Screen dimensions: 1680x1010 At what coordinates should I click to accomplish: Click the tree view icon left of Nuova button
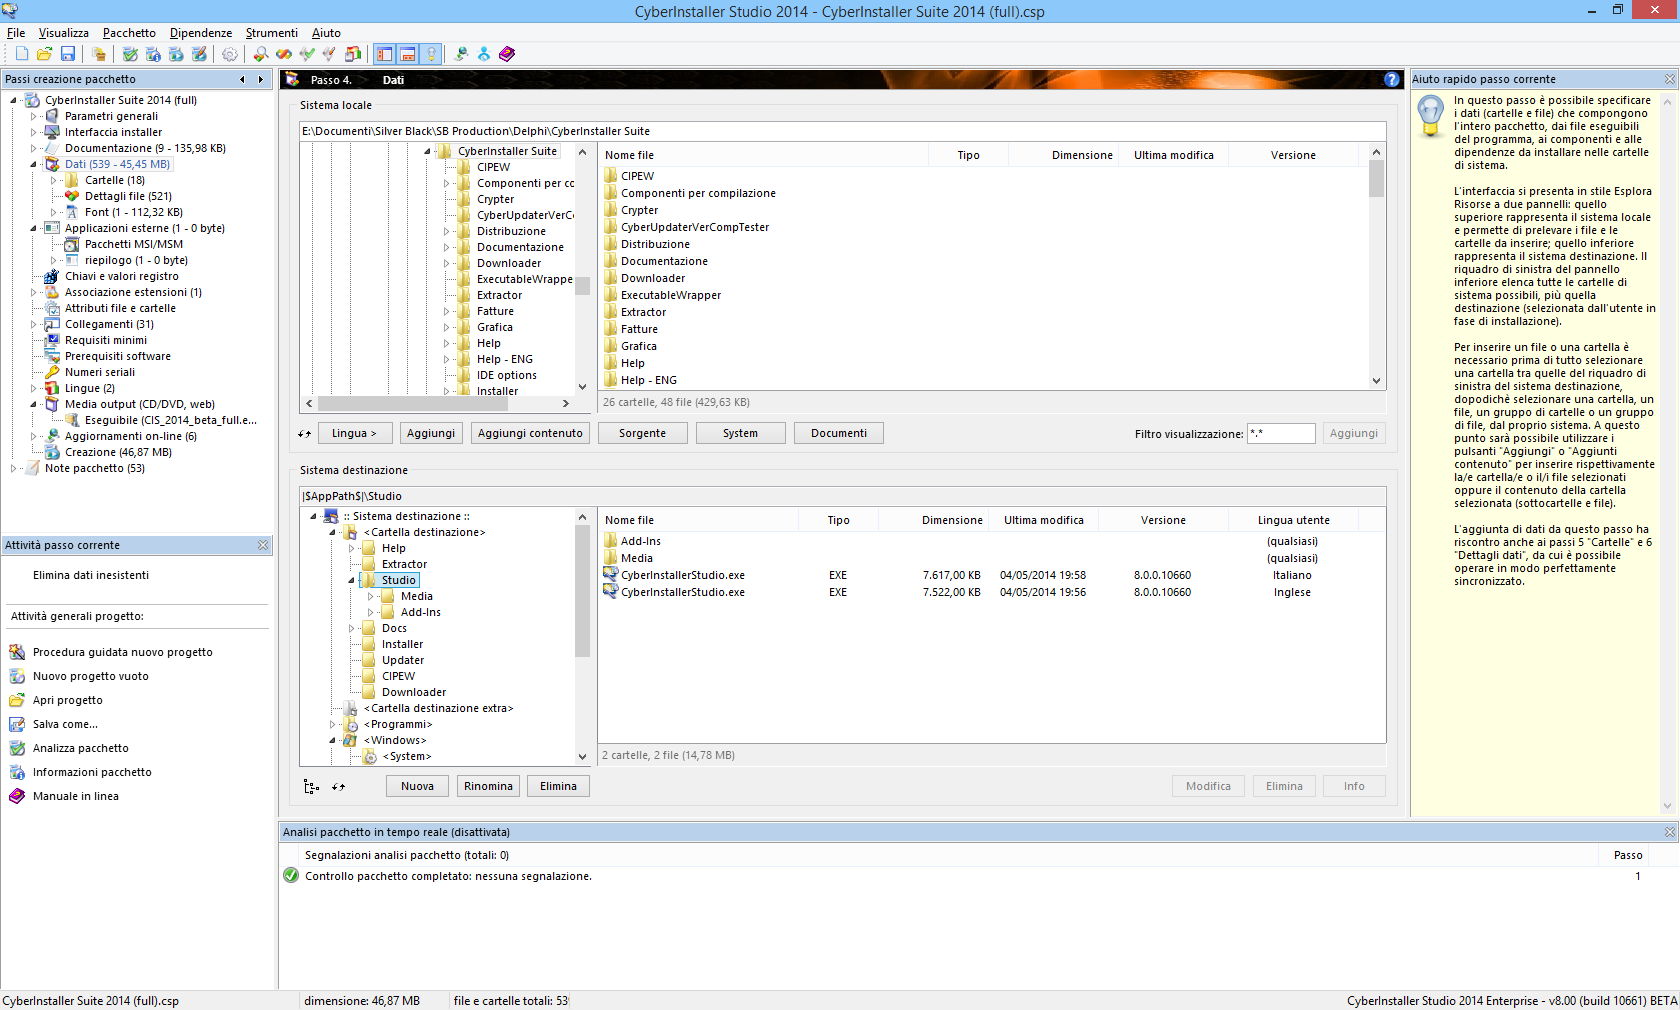click(311, 787)
